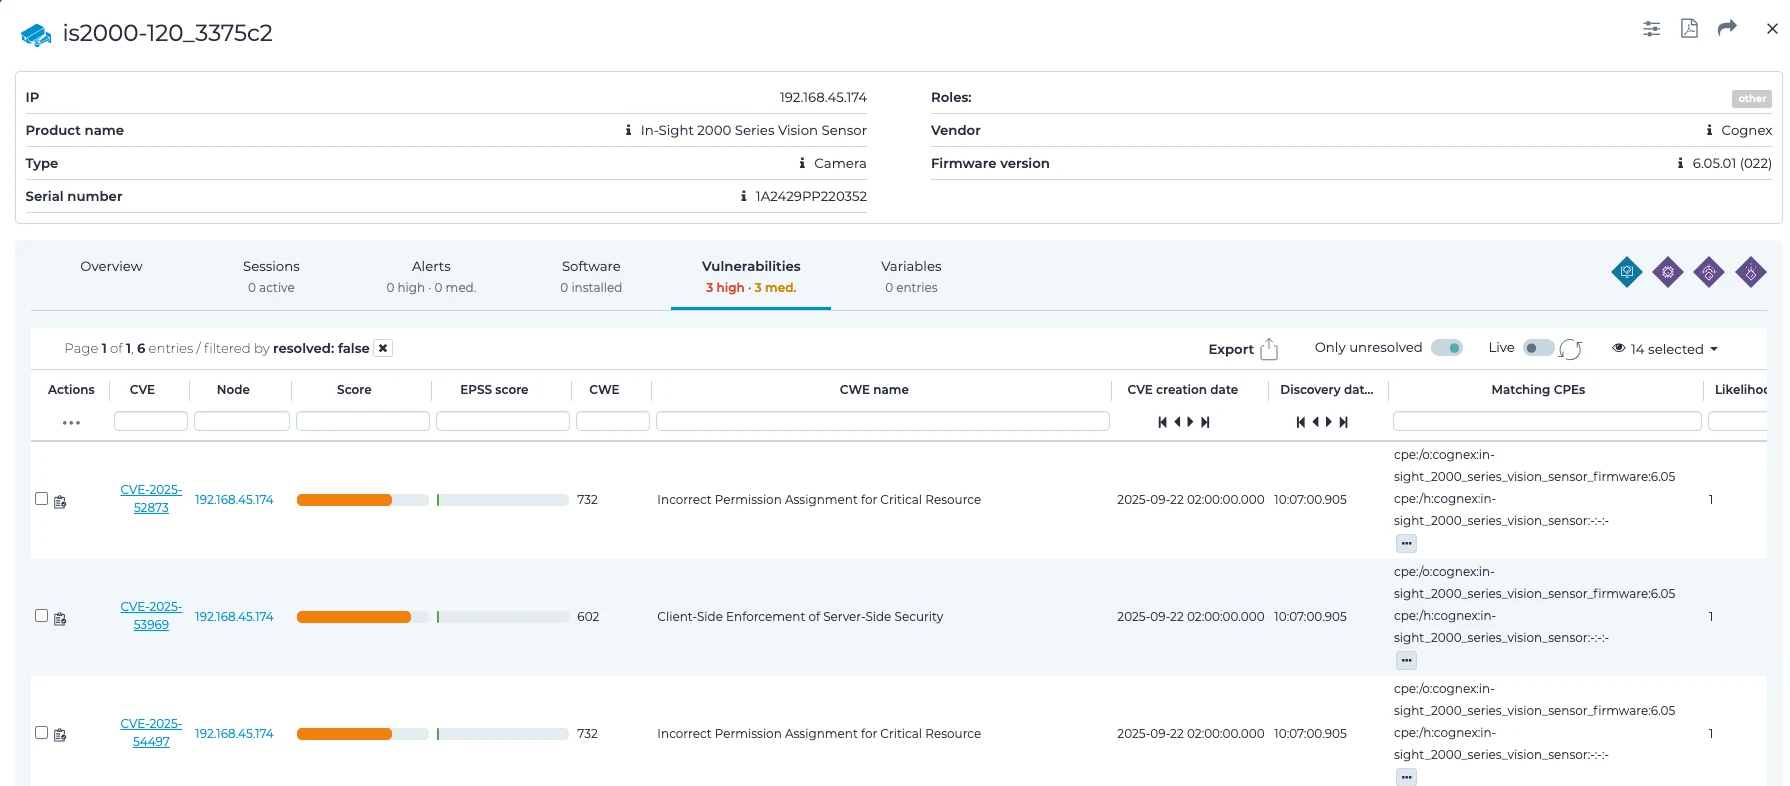Switch to the Software tab
The image size is (1790, 786).
click(591, 276)
